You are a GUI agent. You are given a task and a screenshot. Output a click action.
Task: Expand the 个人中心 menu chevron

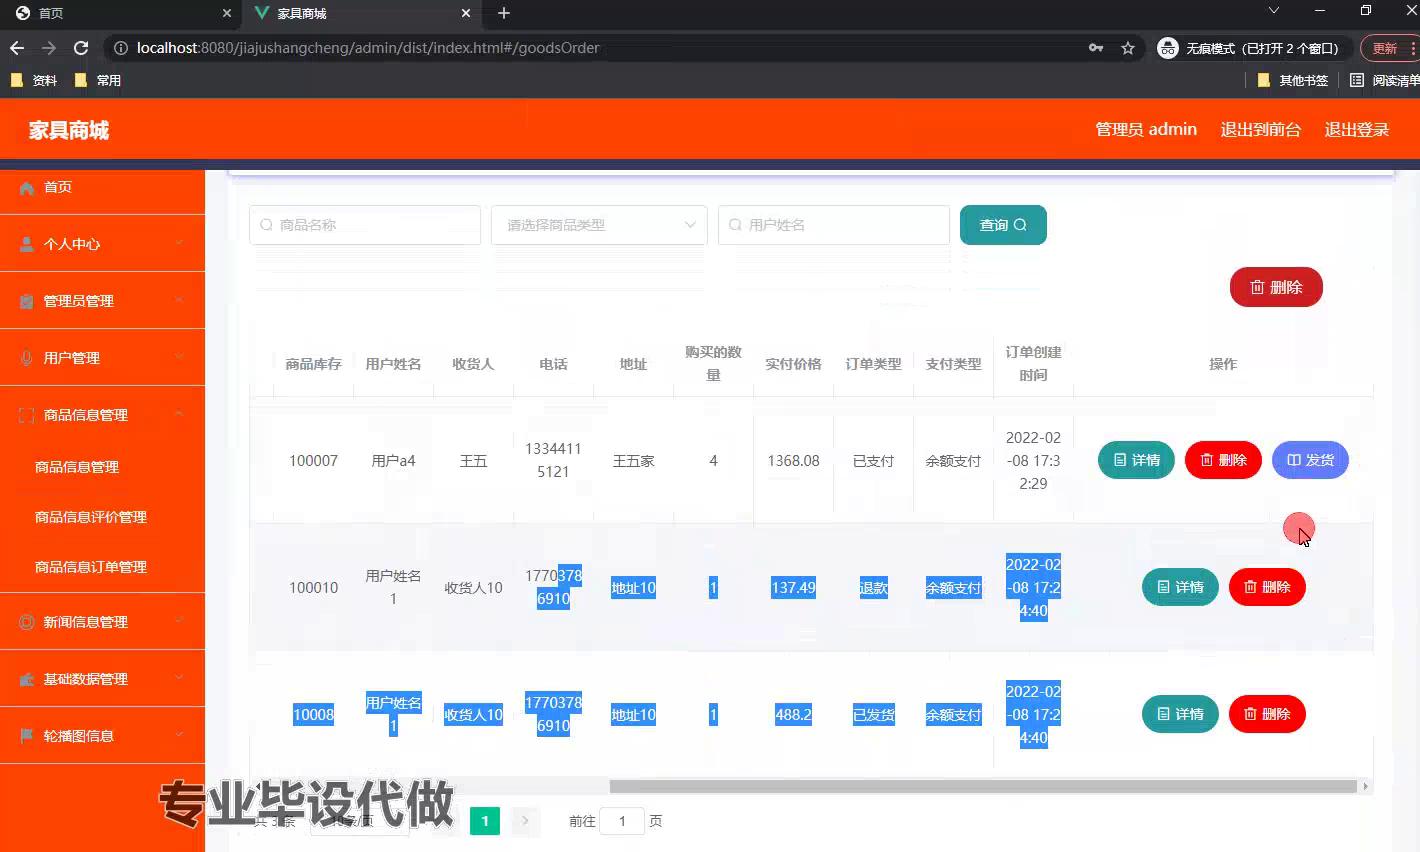pos(179,243)
